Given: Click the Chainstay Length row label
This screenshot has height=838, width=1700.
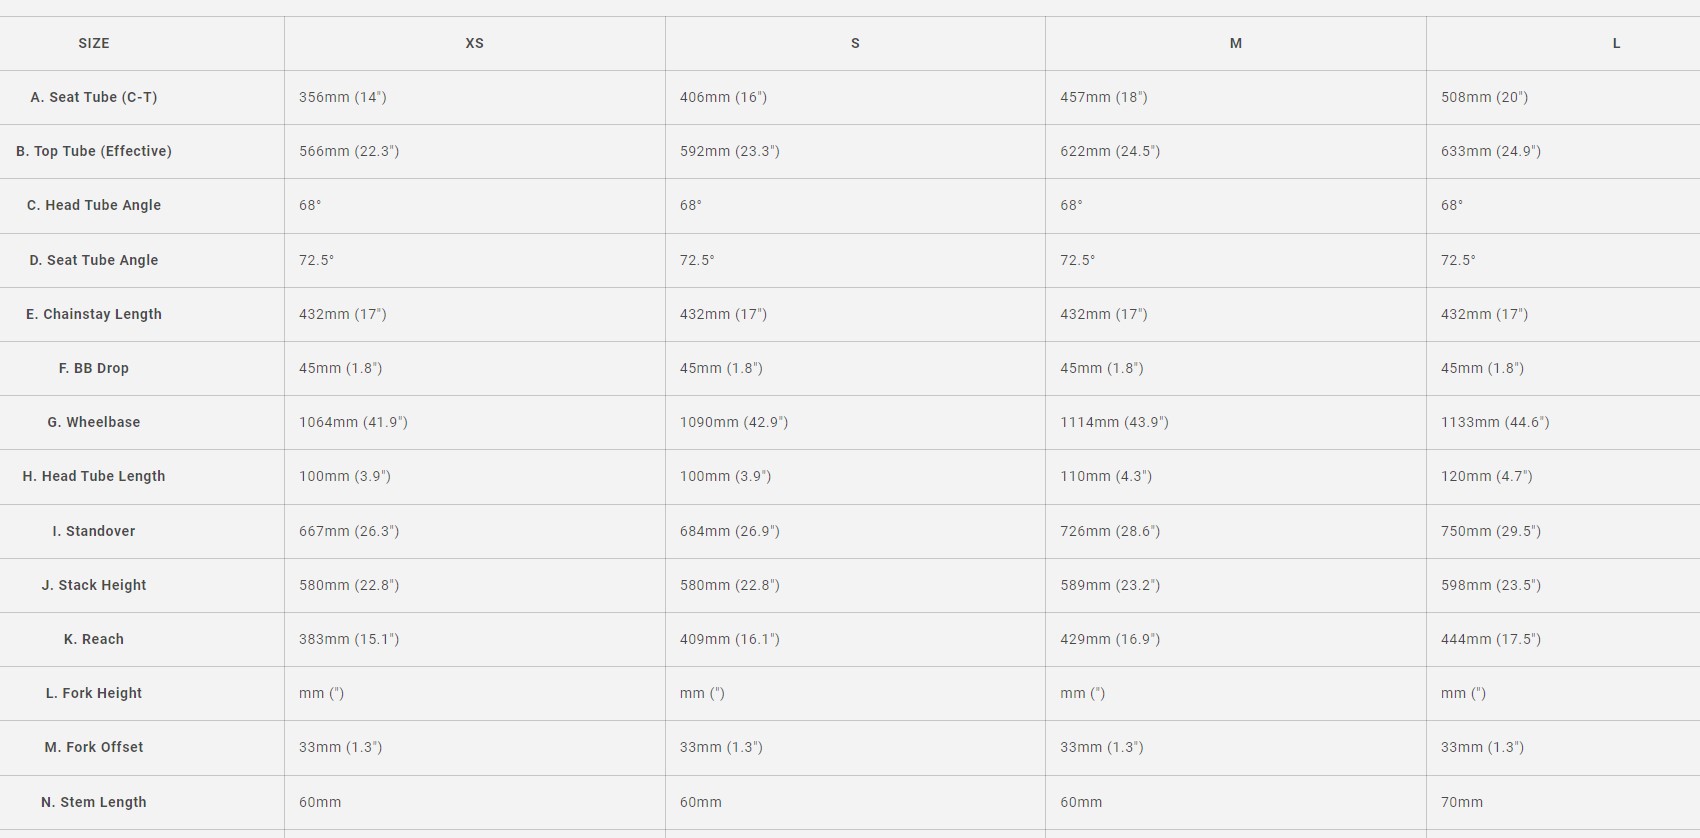Looking at the screenshot, I should pos(94,314).
